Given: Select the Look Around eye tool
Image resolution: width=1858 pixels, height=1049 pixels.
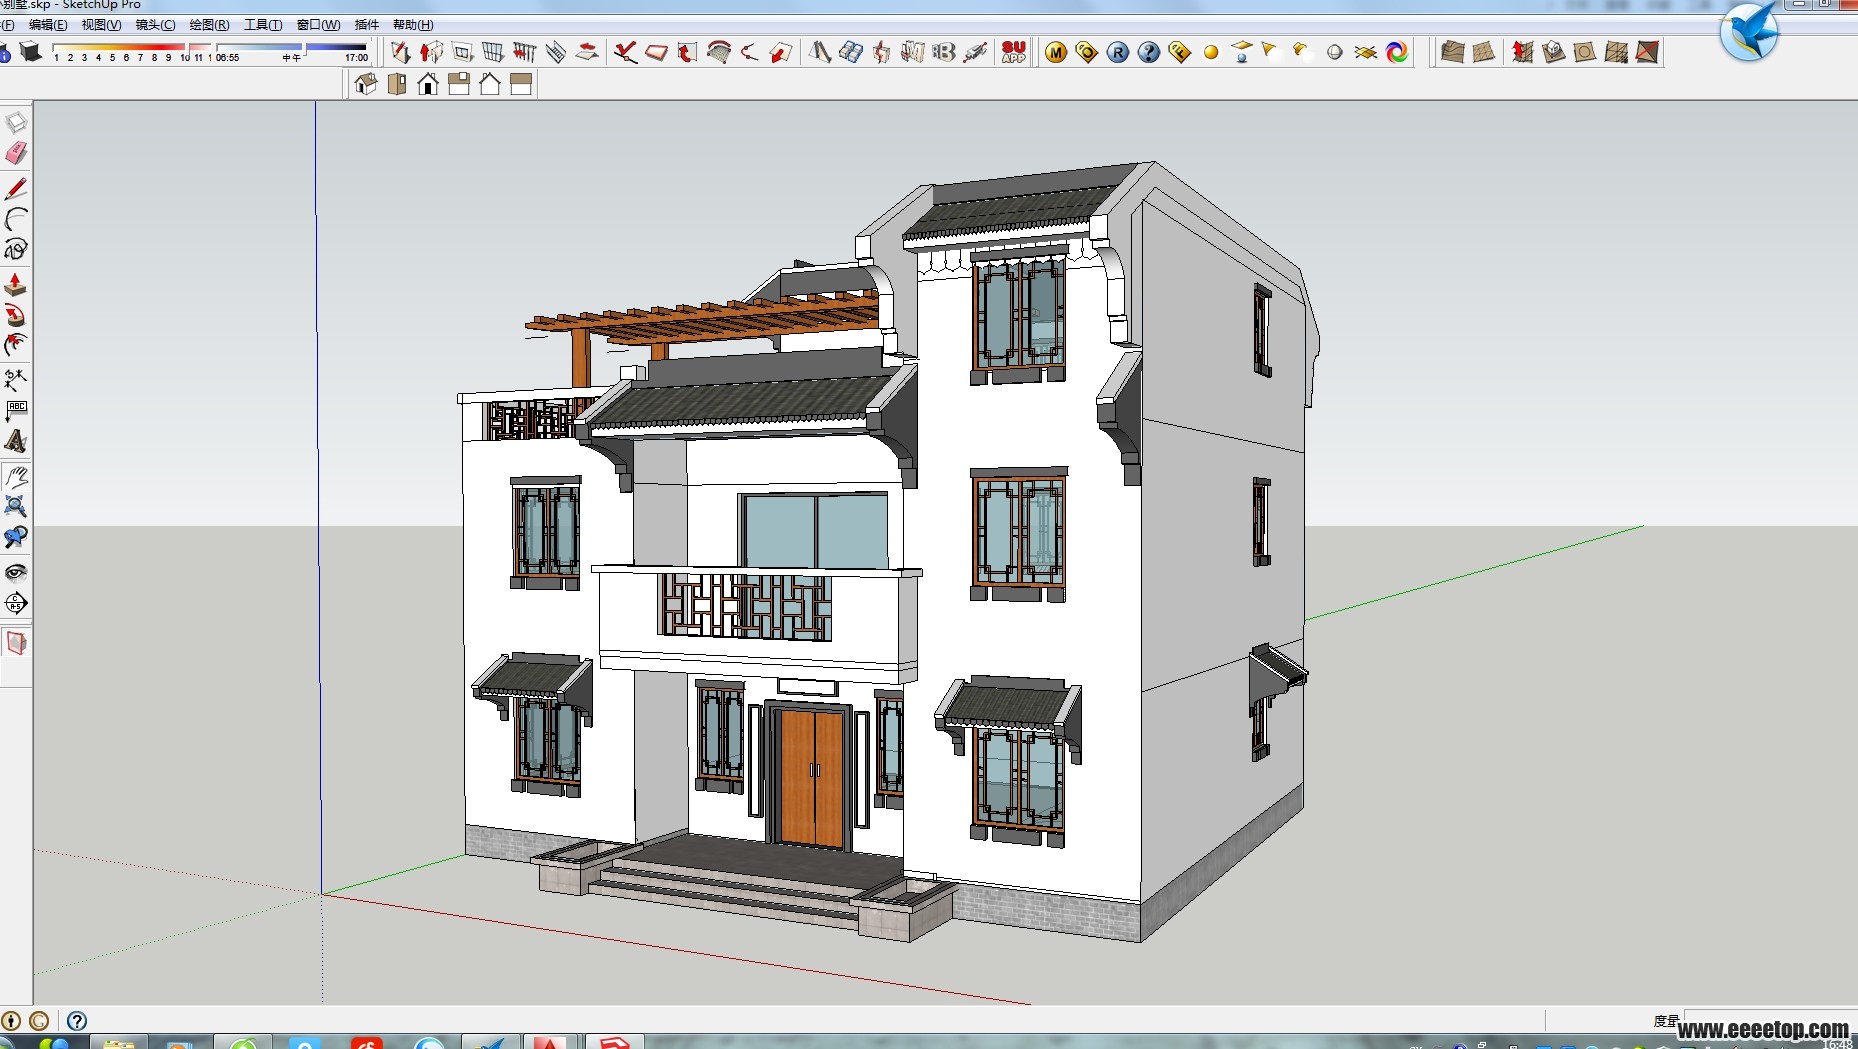Looking at the screenshot, I should (x=16, y=572).
